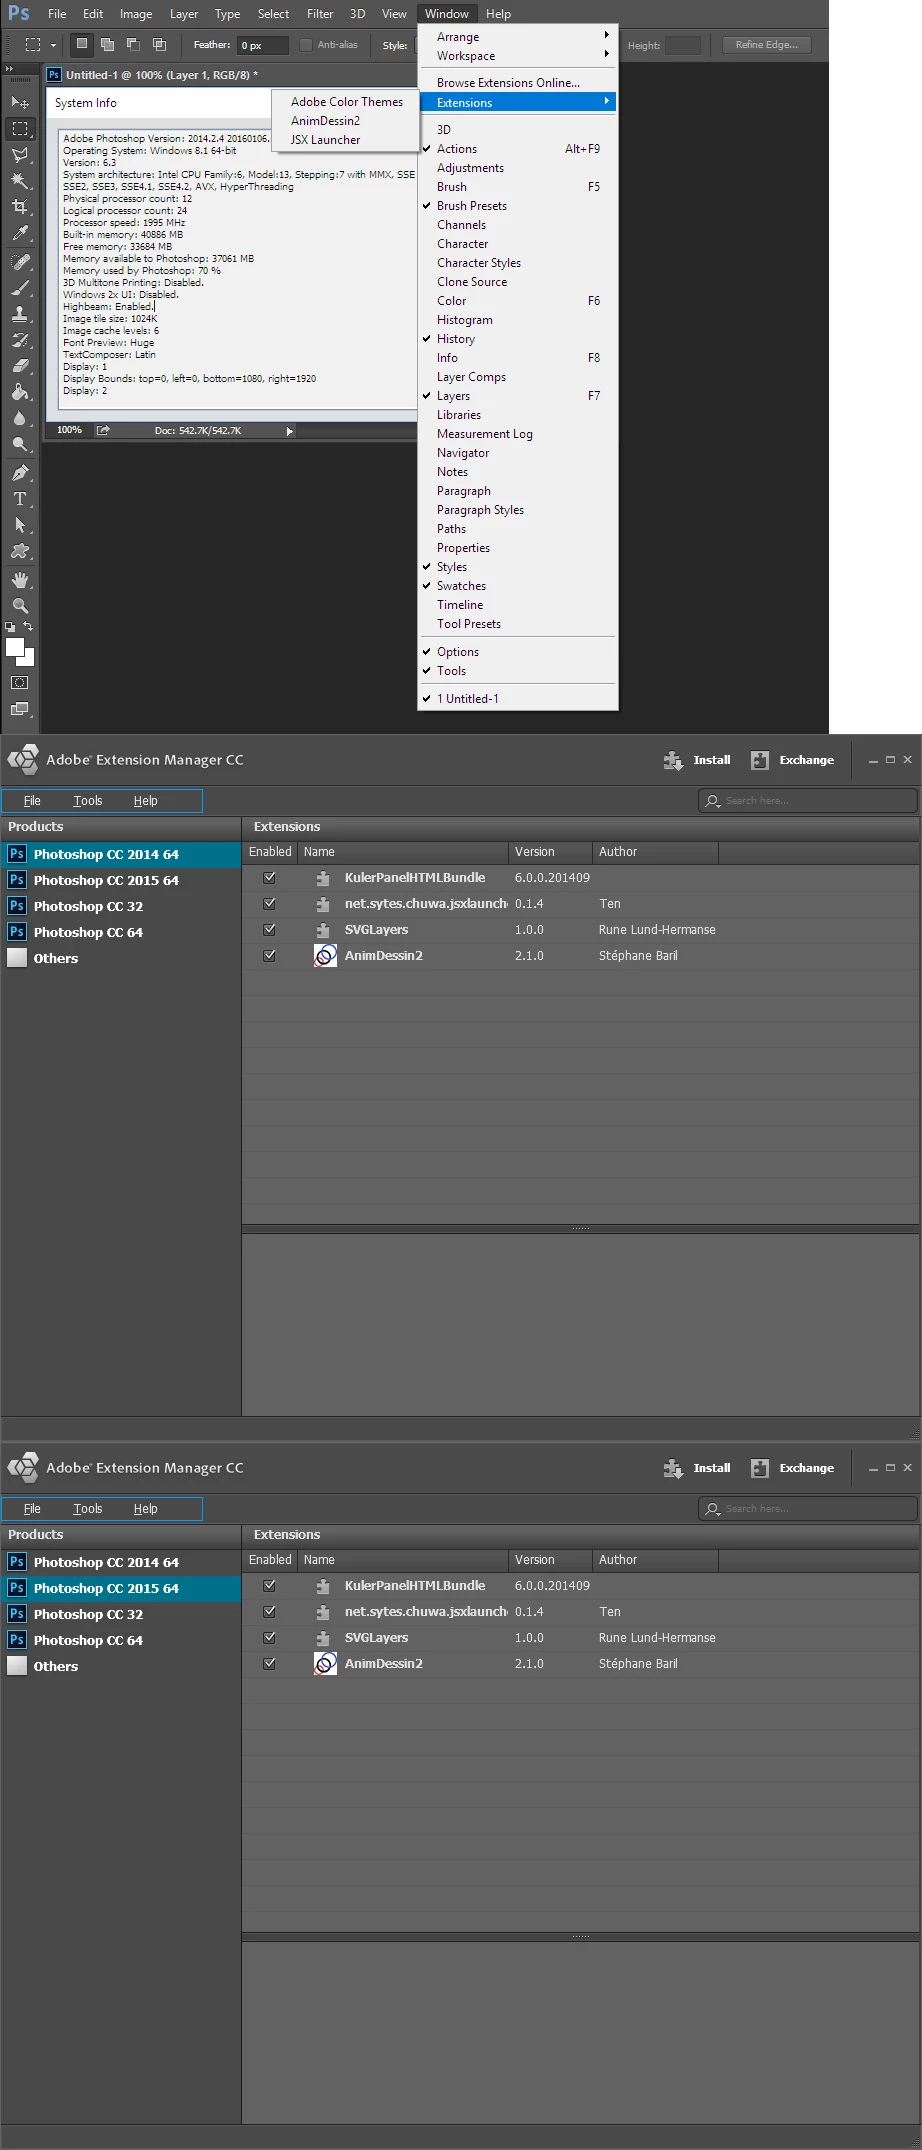Click the default foreground/background colors icon
Screen dimensions: 922x2150
[10, 627]
